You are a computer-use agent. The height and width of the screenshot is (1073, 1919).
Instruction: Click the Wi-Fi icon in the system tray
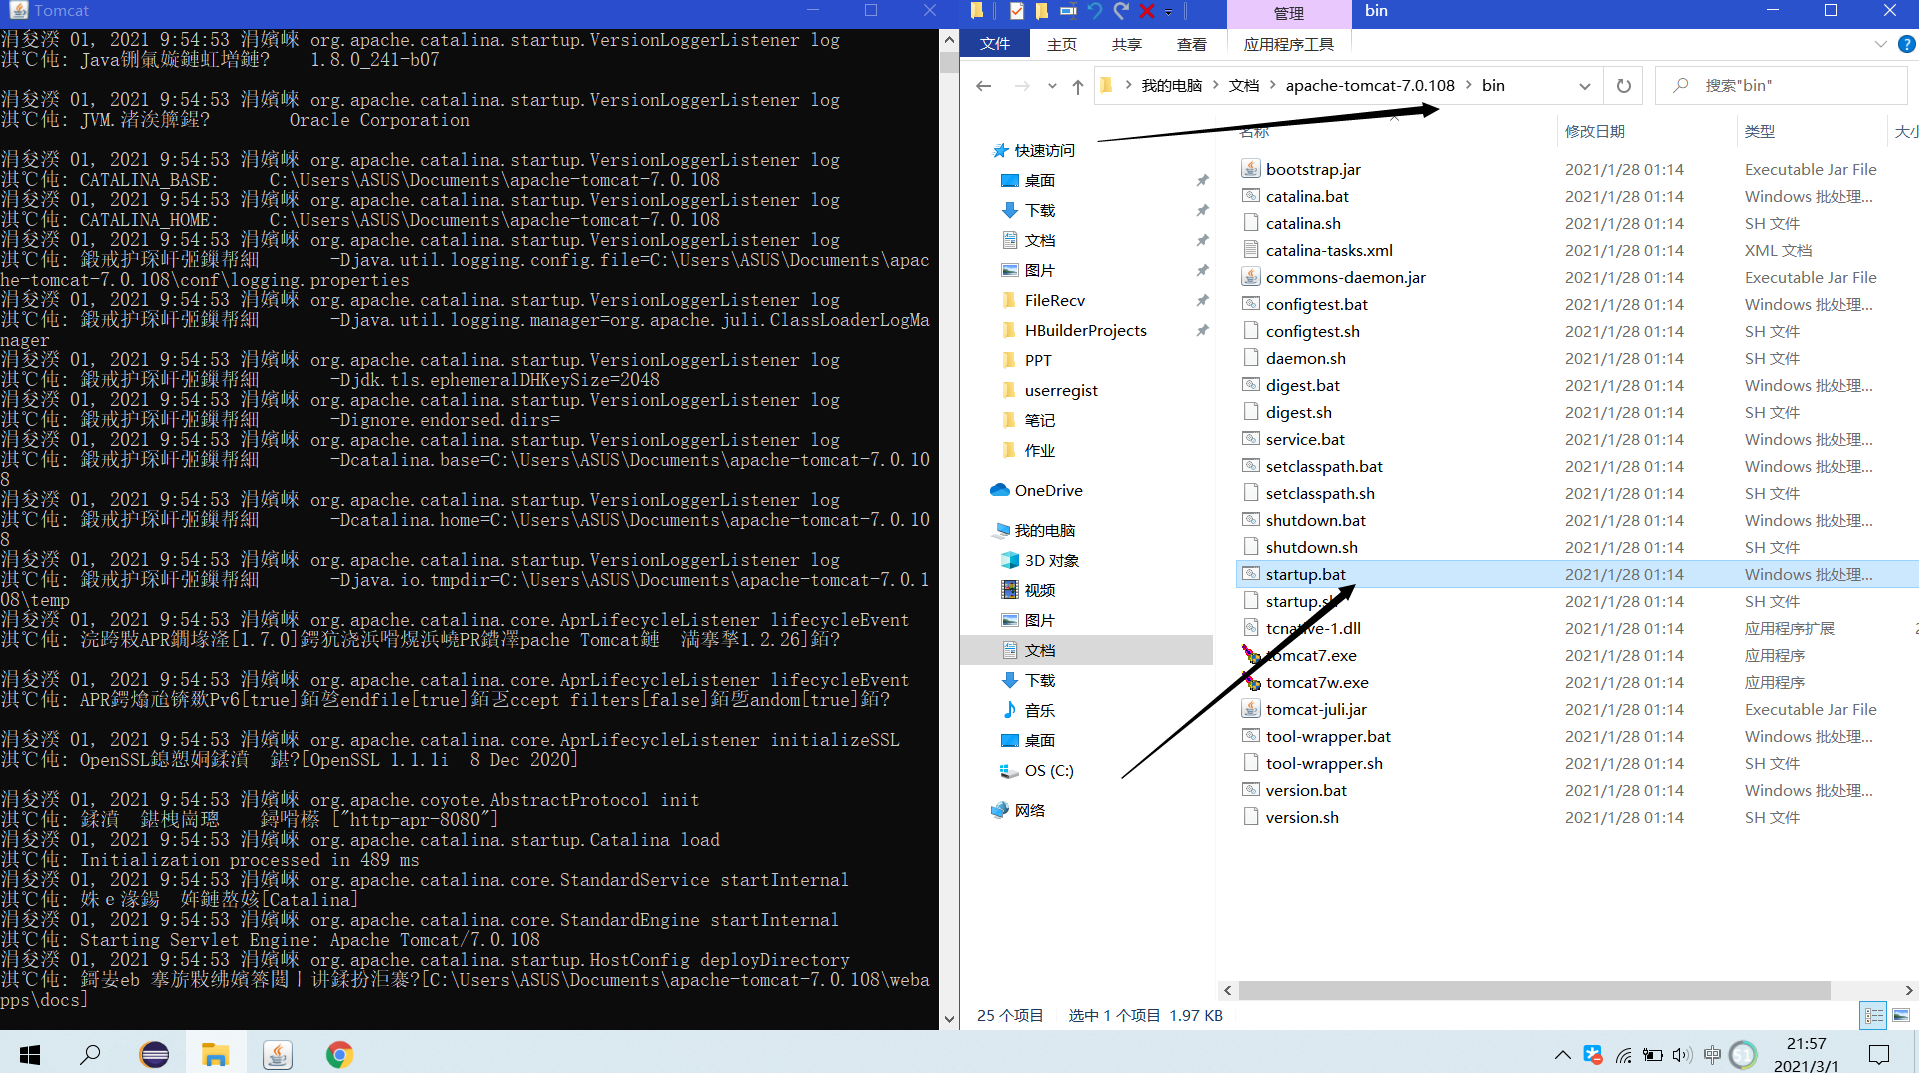(x=1622, y=1054)
